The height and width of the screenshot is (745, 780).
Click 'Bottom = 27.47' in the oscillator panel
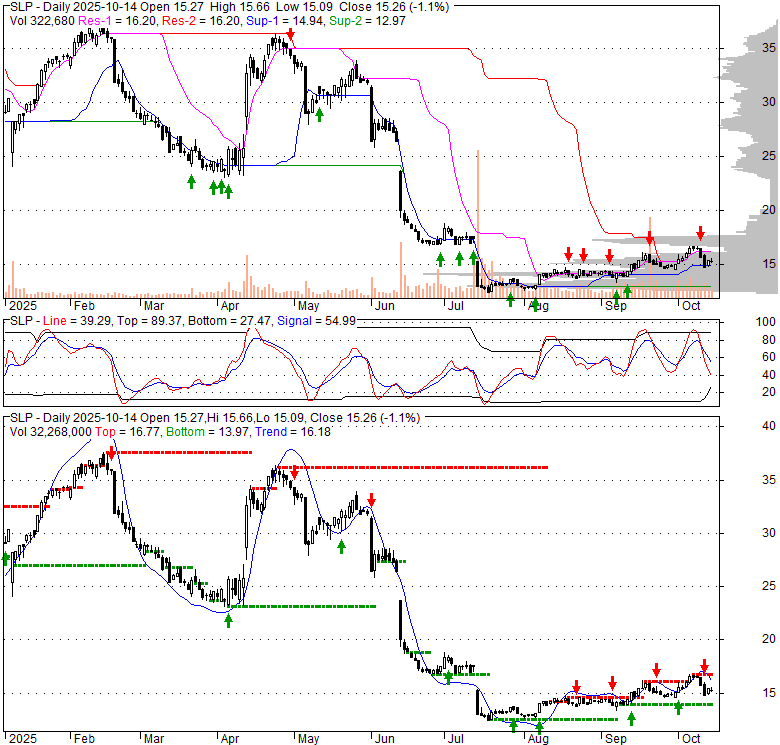230,321
